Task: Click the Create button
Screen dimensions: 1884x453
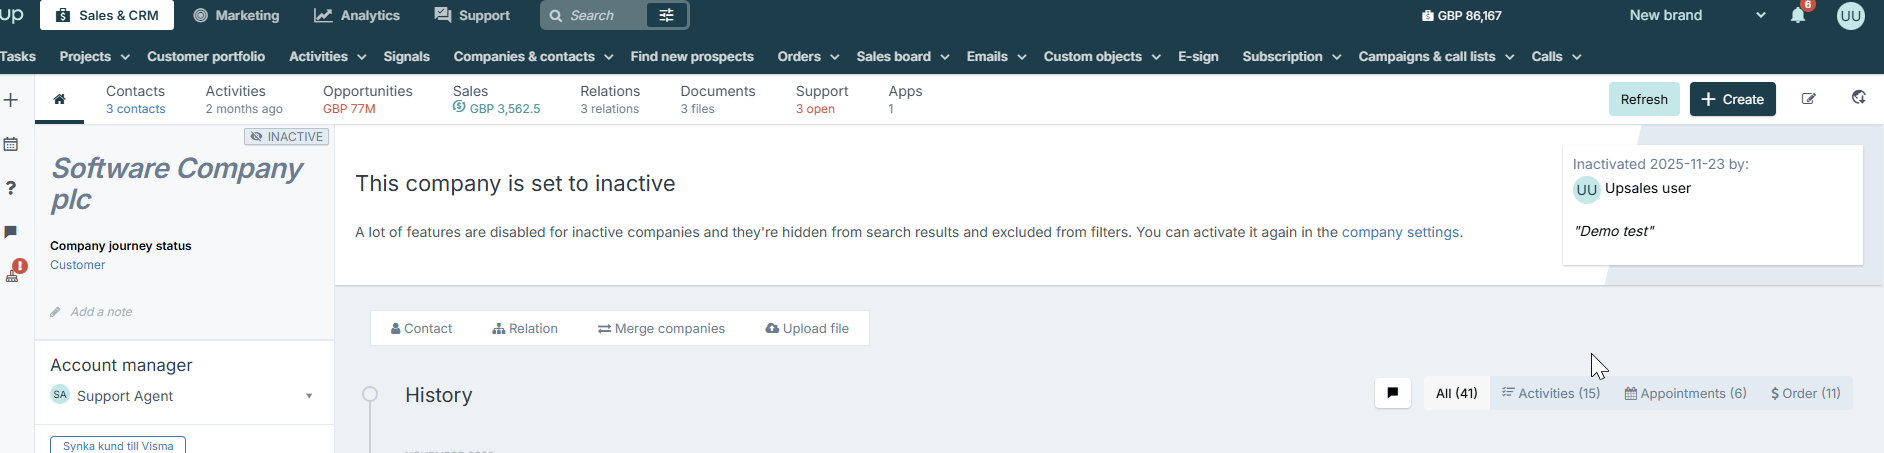Action: (x=1732, y=99)
